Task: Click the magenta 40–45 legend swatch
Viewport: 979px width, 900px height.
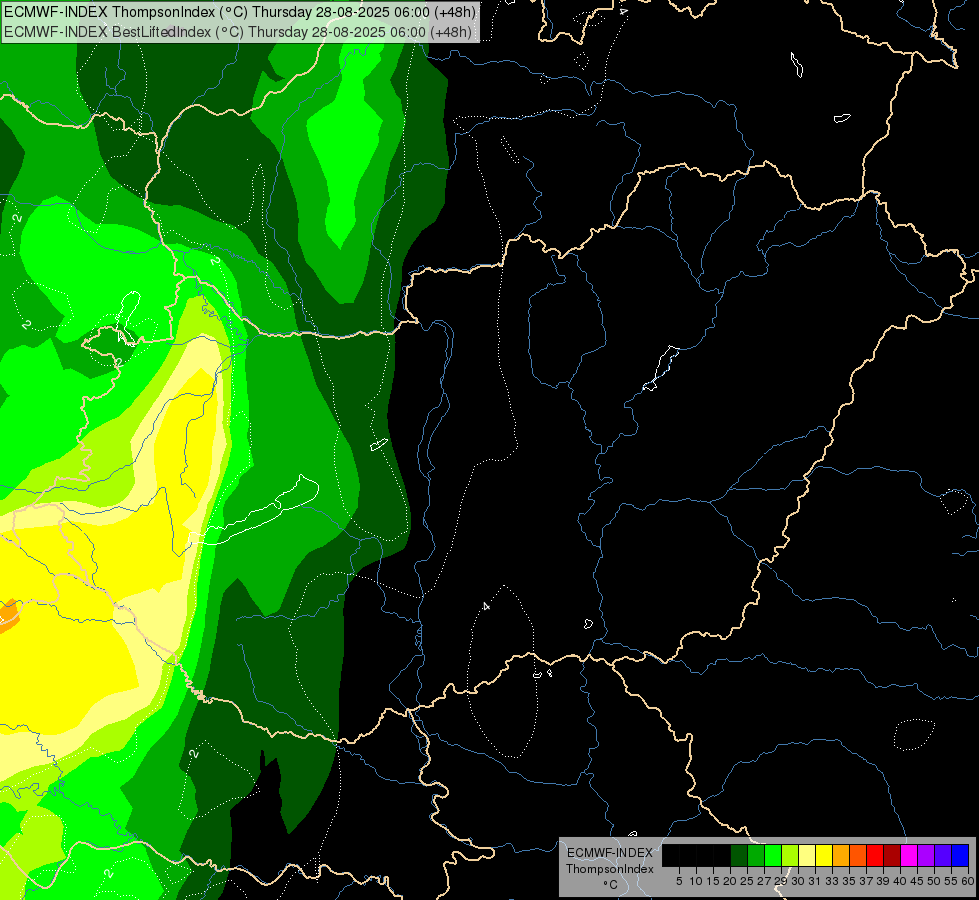Action: 909,855
